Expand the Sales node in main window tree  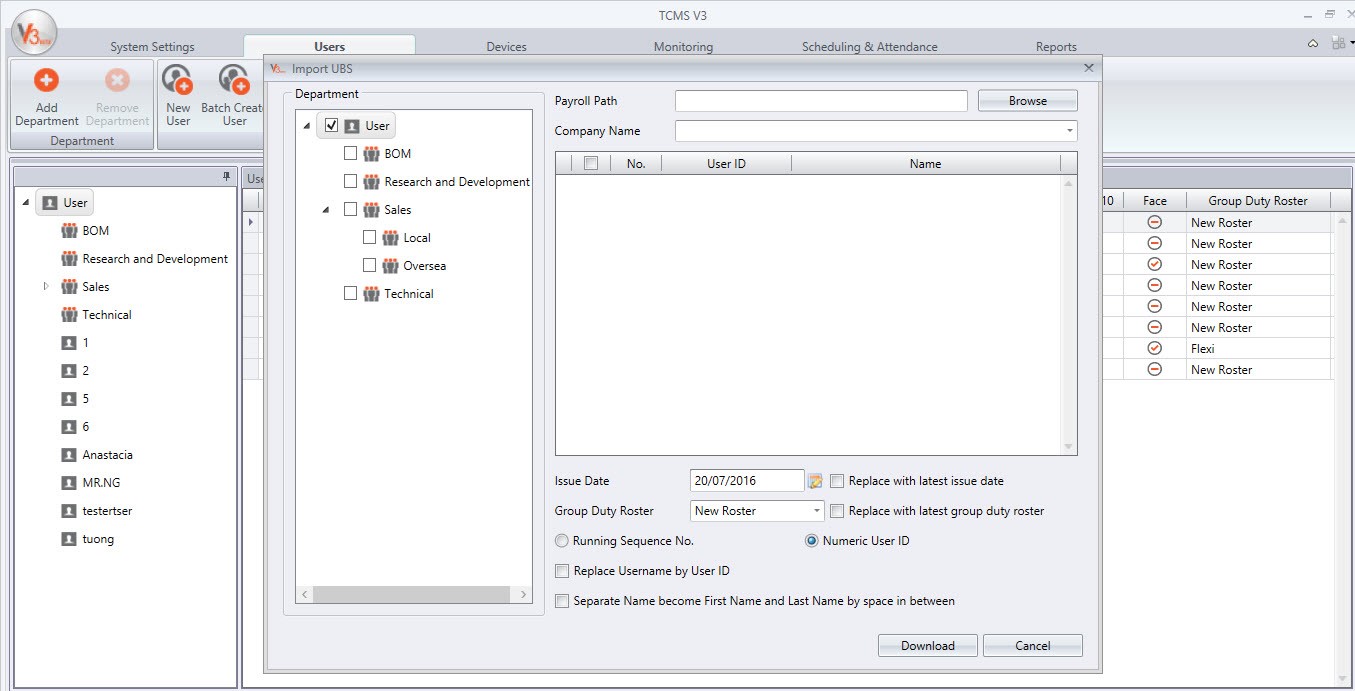coord(46,287)
